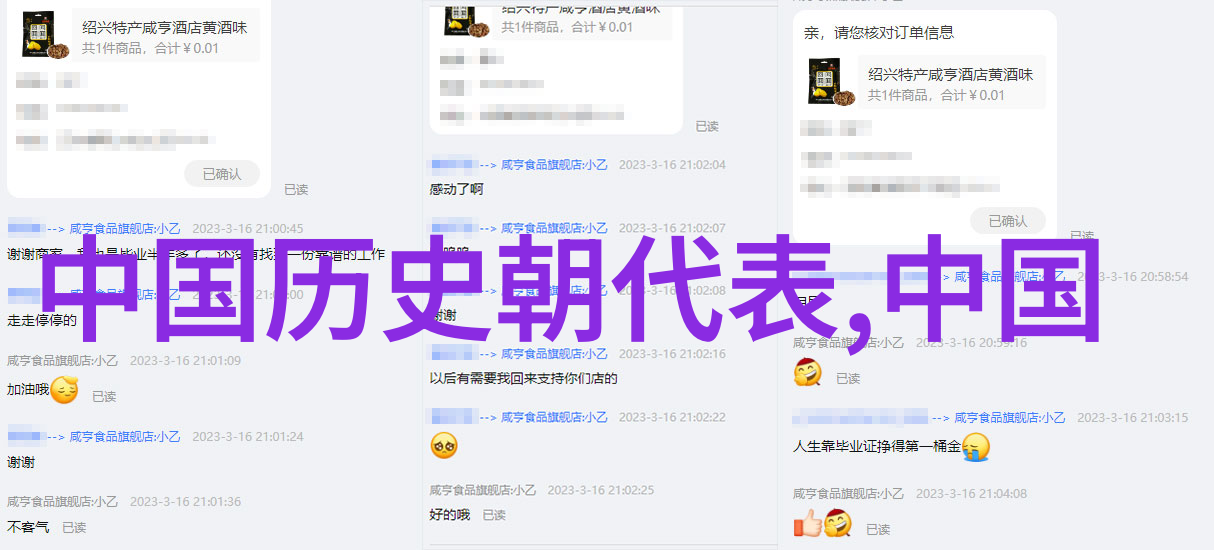Click 已确认 button in the right order card
Screen dimensions: 1214x550
[x=1007, y=221]
